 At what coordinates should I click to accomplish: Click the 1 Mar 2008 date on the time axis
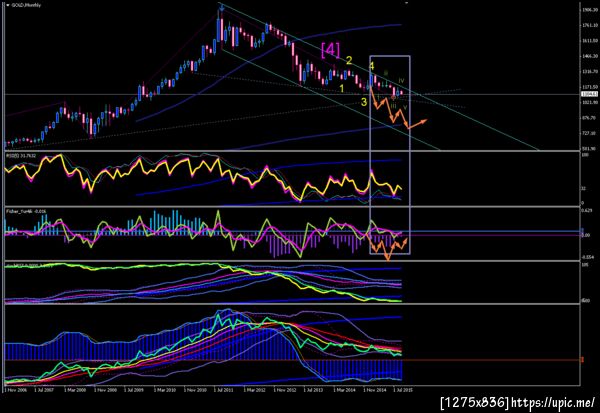point(75,390)
